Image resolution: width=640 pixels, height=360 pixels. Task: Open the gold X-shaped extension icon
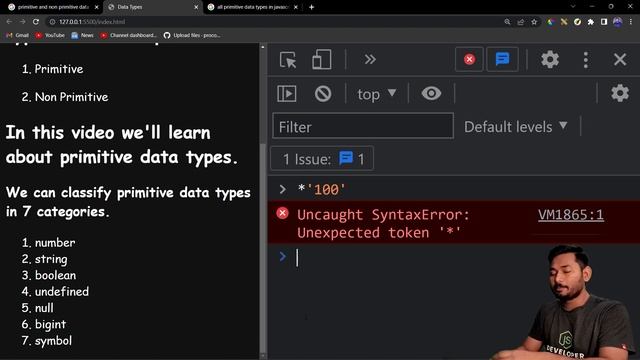click(x=564, y=22)
